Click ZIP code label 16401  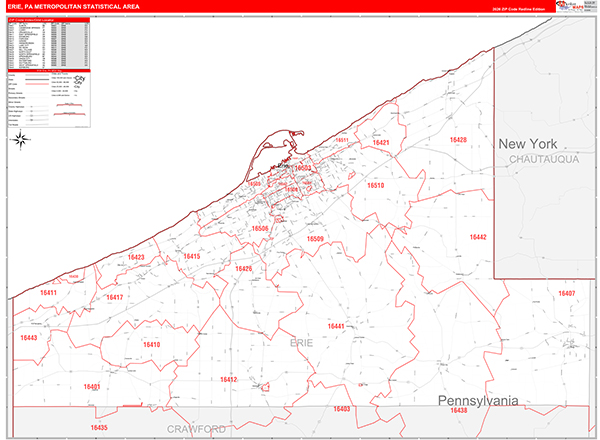click(92, 387)
